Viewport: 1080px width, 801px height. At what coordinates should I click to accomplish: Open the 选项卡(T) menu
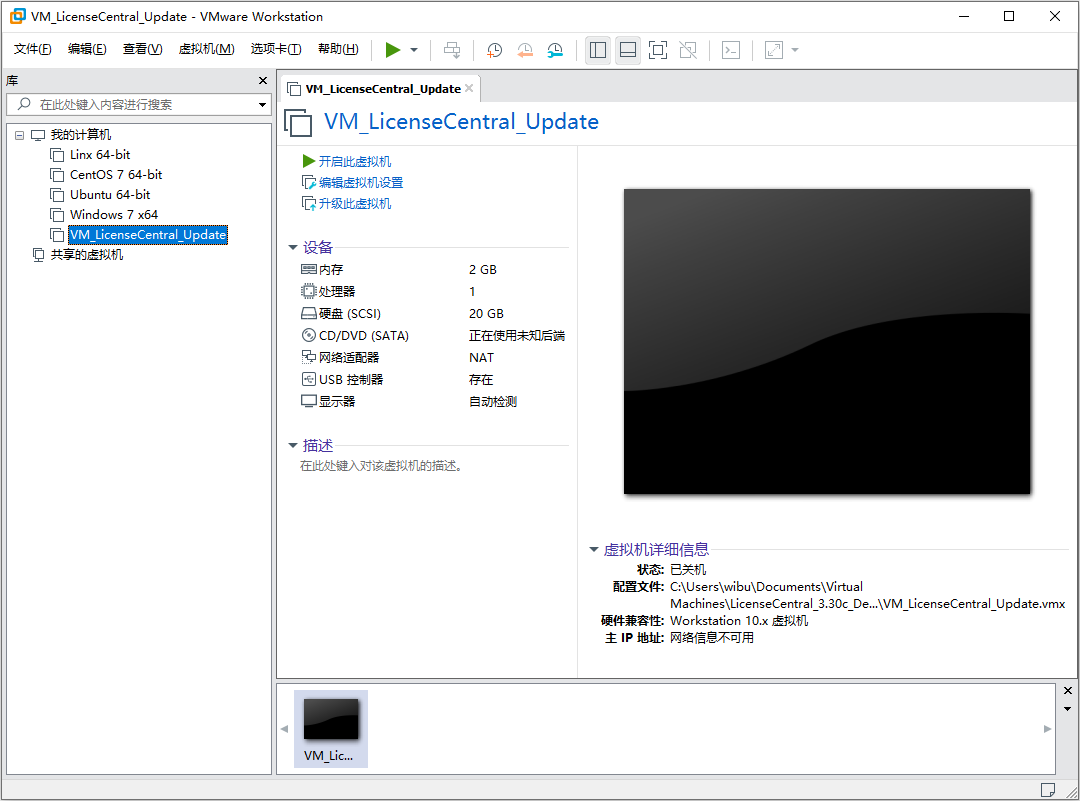click(276, 49)
